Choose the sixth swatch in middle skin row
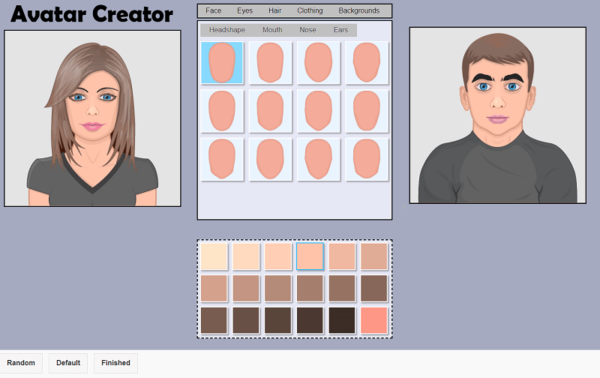The height and width of the screenshot is (378, 600). [x=374, y=288]
